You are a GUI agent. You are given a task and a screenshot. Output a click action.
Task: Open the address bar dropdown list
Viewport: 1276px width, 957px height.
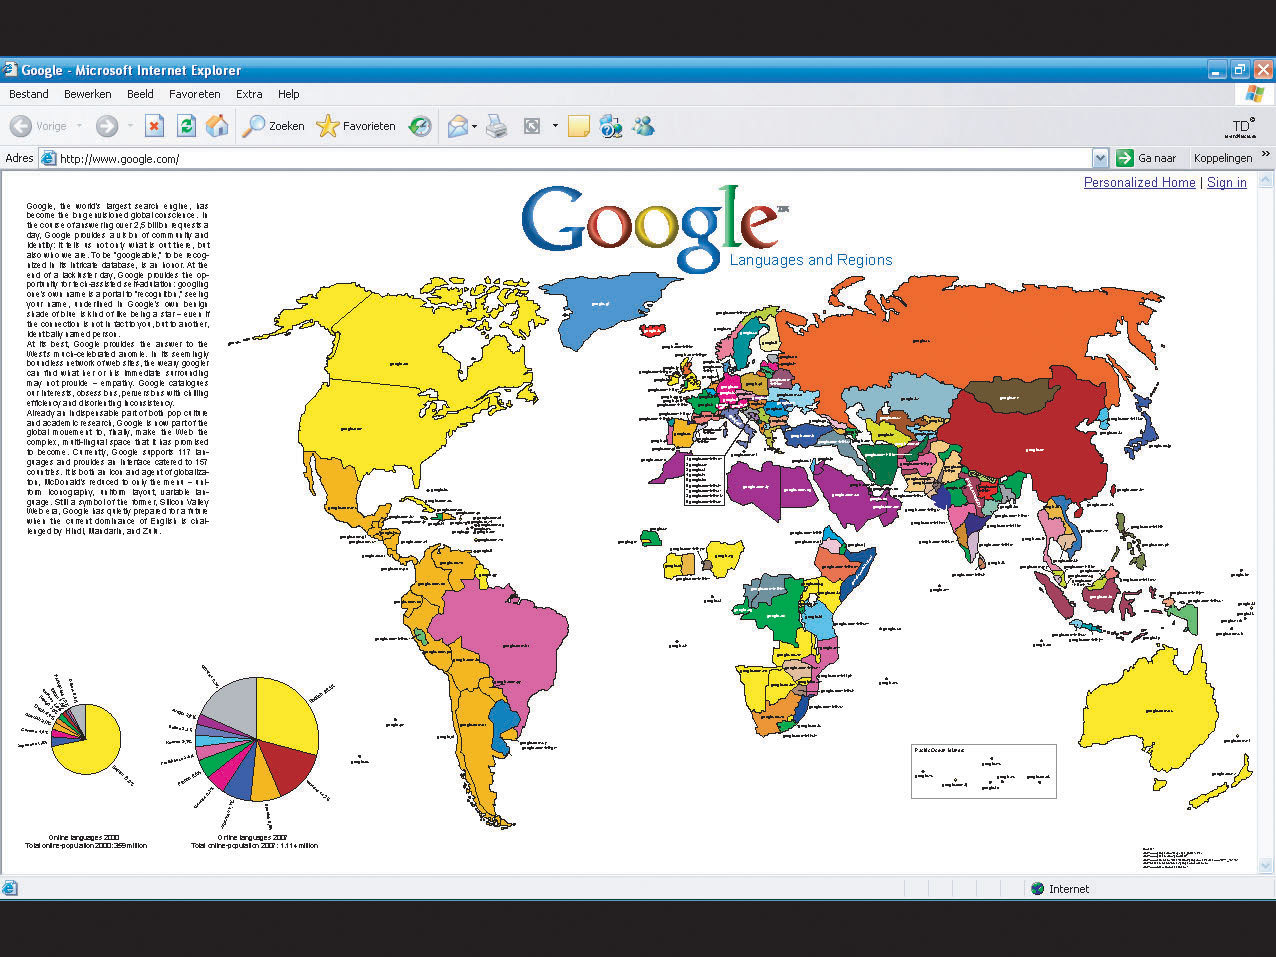coord(1100,158)
